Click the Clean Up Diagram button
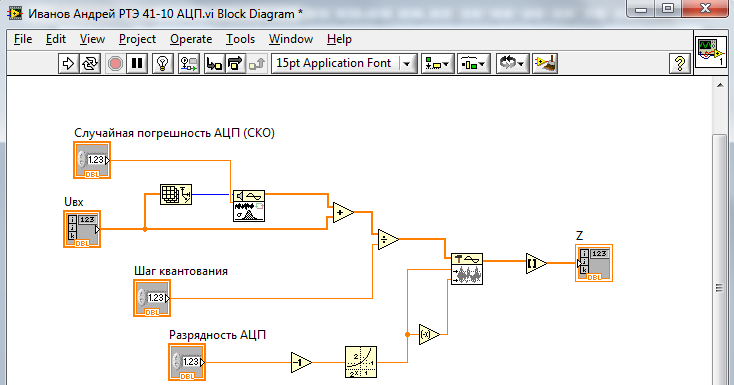 (x=545, y=63)
